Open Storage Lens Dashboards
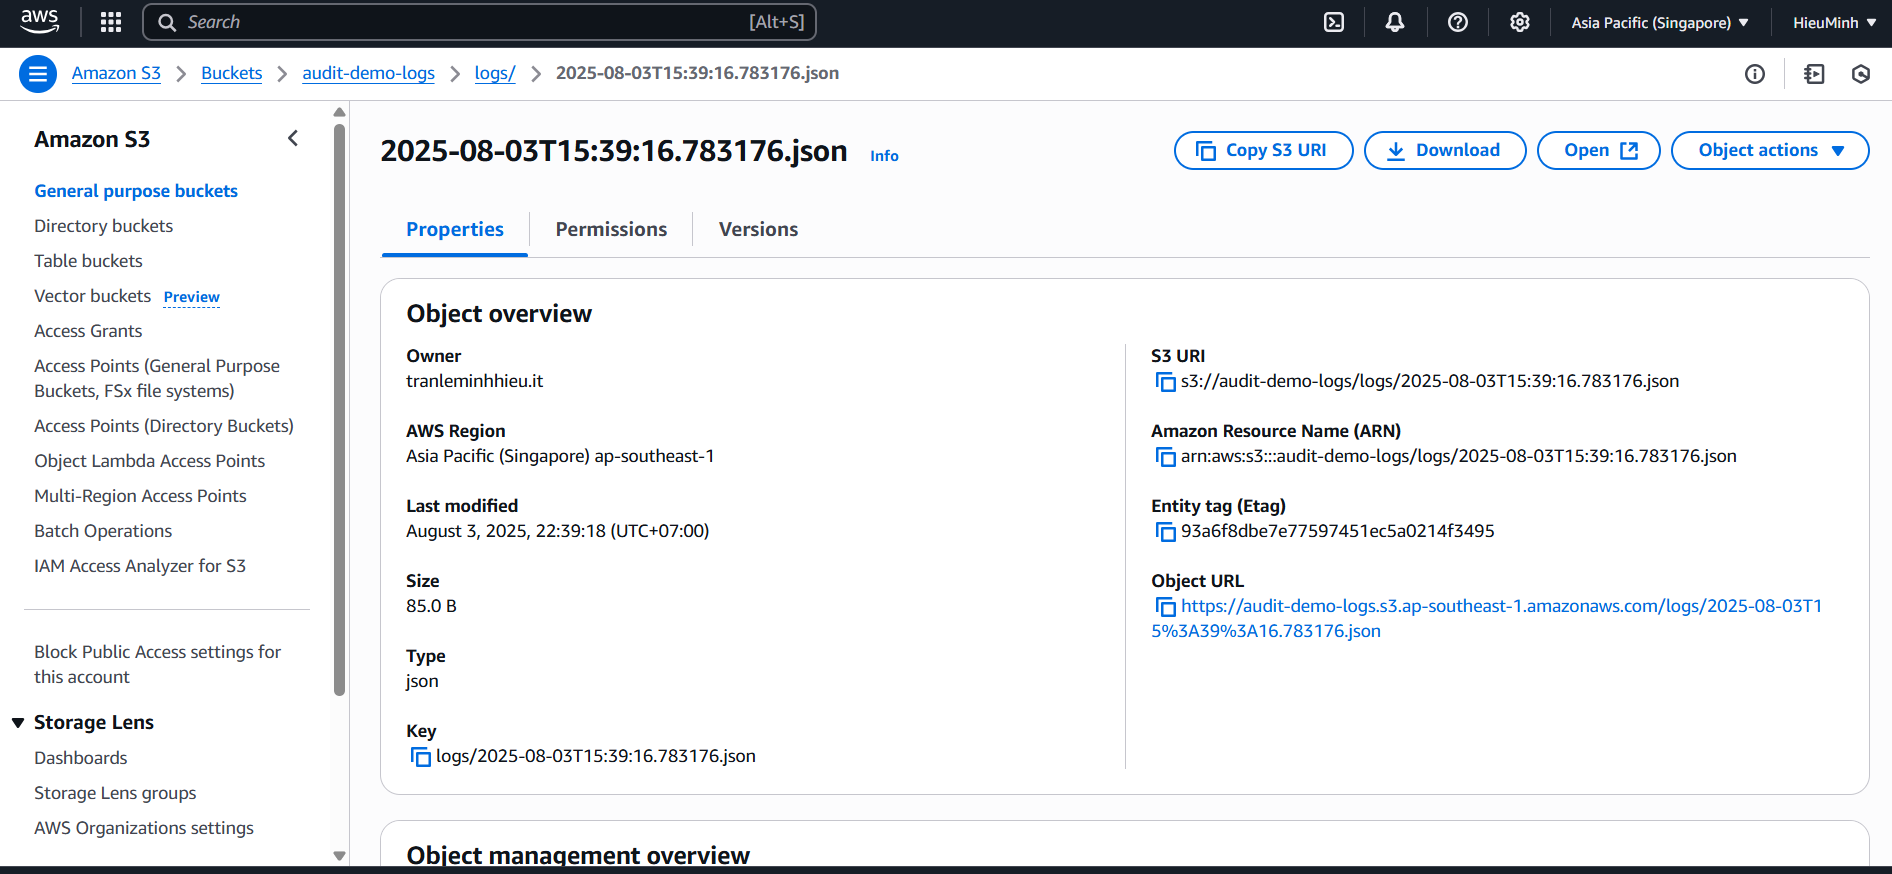The image size is (1892, 874). 81,758
